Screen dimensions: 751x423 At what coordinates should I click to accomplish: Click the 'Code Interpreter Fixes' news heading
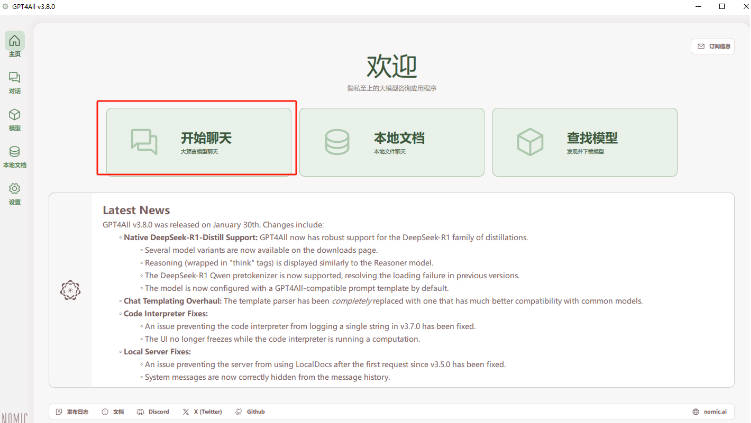click(166, 313)
